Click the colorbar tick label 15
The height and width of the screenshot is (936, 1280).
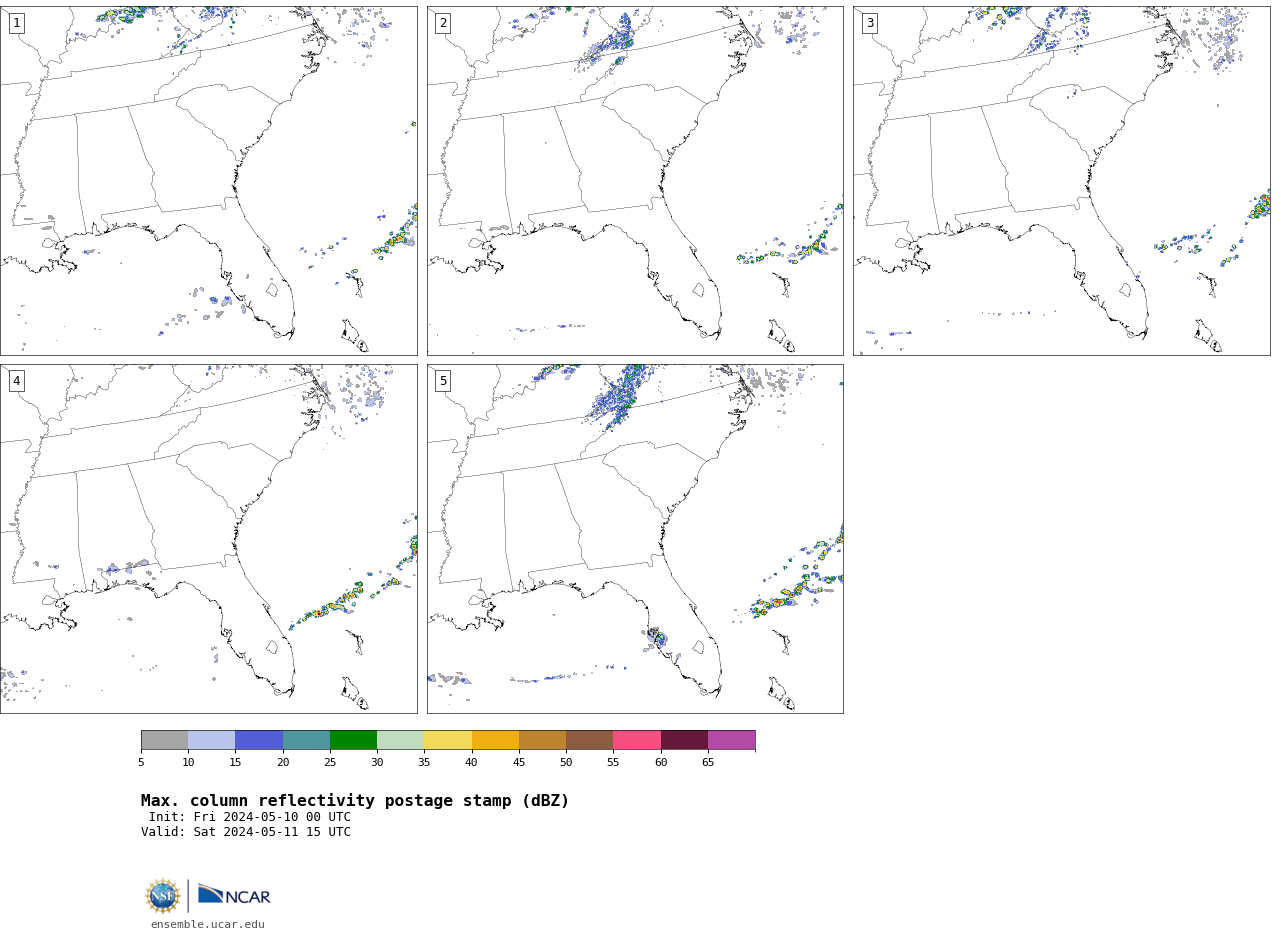click(235, 763)
